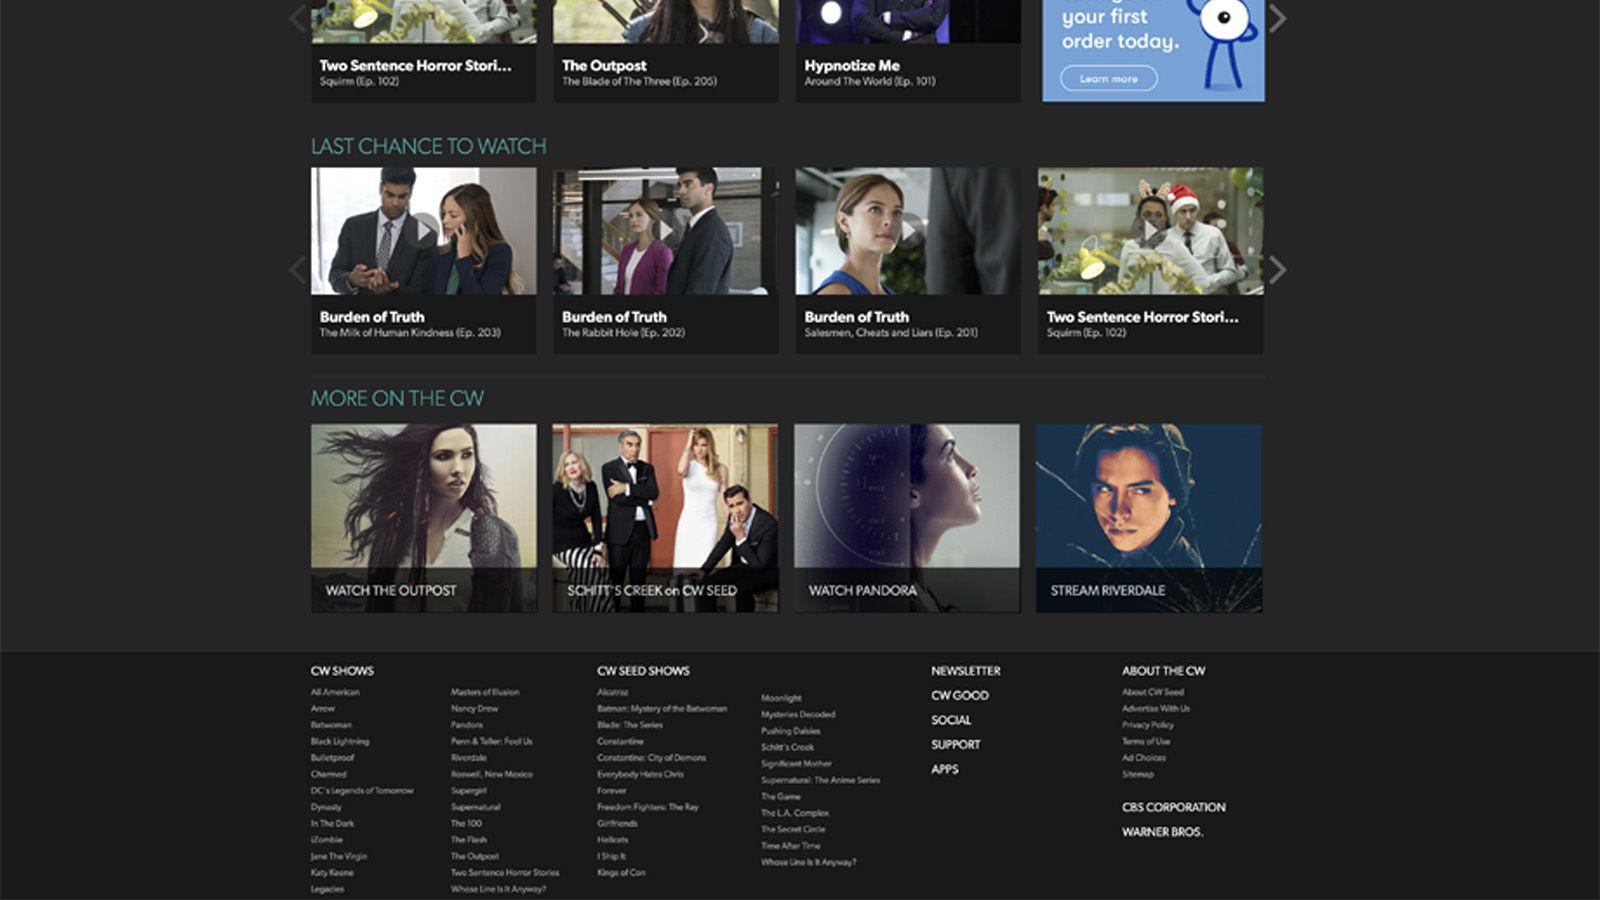Viewport: 1600px width, 900px height.
Task: Open Moonlight in CW Seed Shows
Action: (781, 698)
